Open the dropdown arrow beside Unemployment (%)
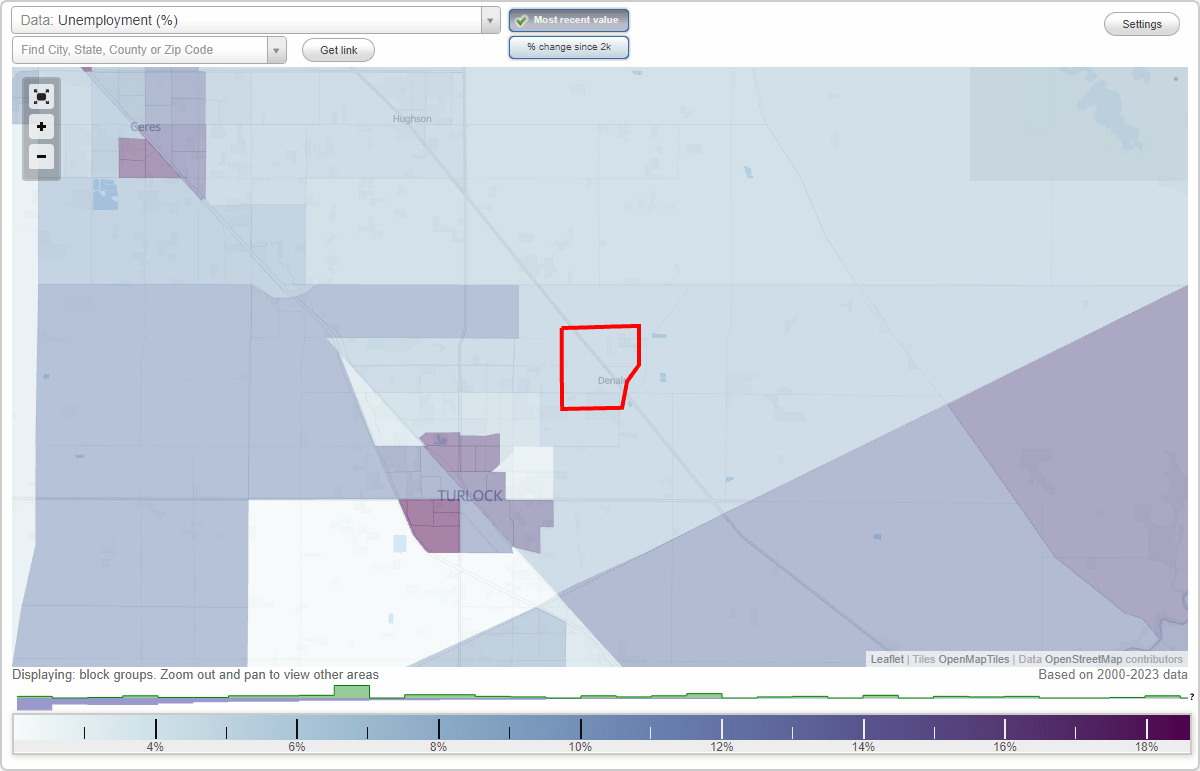The width and height of the screenshot is (1200, 771). [489, 19]
